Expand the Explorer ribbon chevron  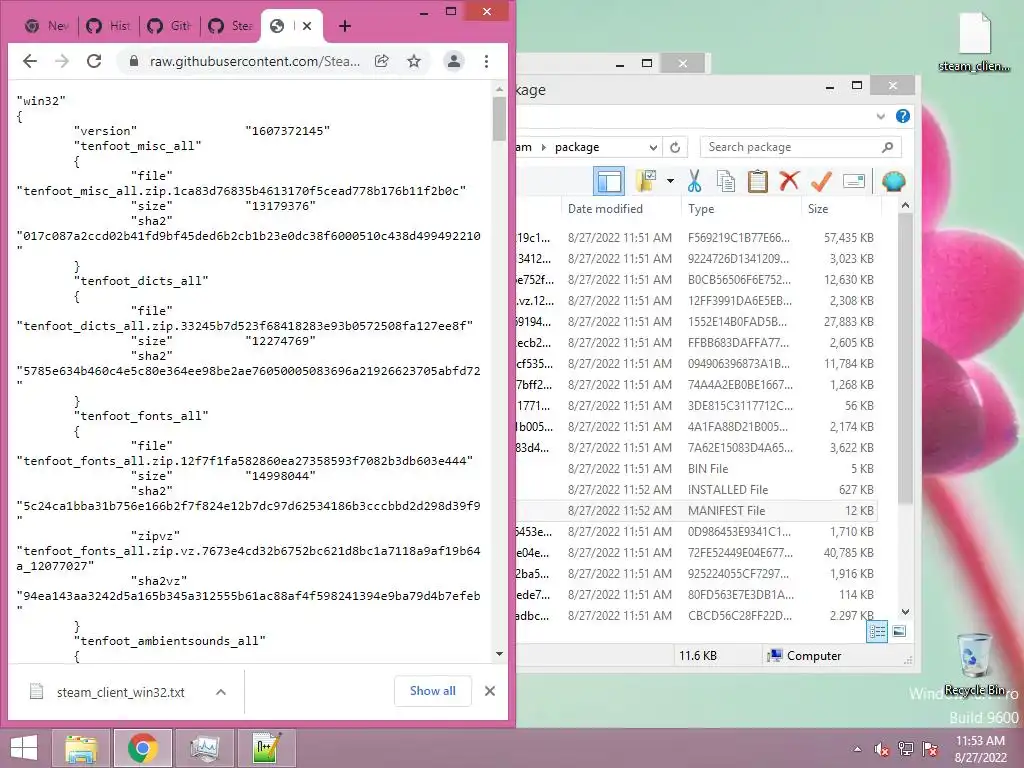pyautogui.click(x=880, y=116)
